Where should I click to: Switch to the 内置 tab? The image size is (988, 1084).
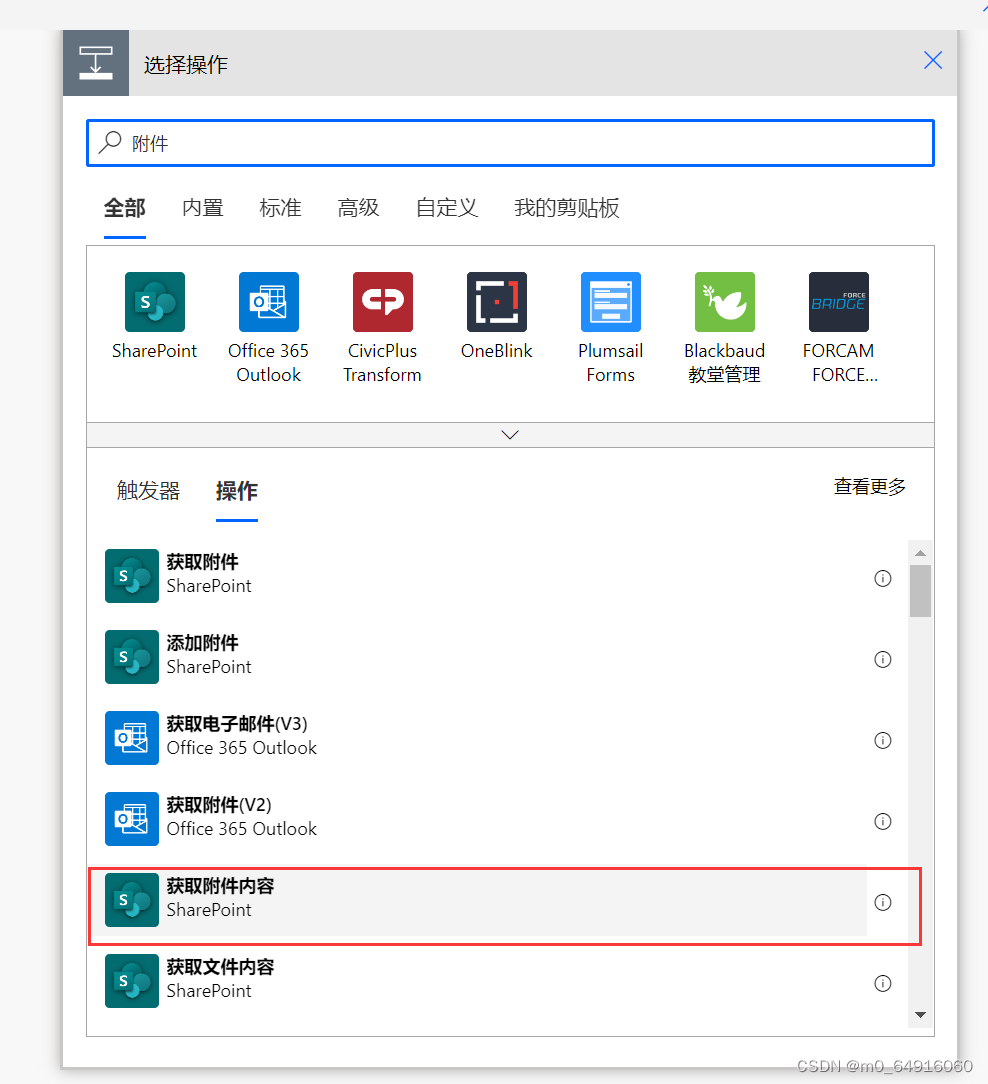click(203, 207)
